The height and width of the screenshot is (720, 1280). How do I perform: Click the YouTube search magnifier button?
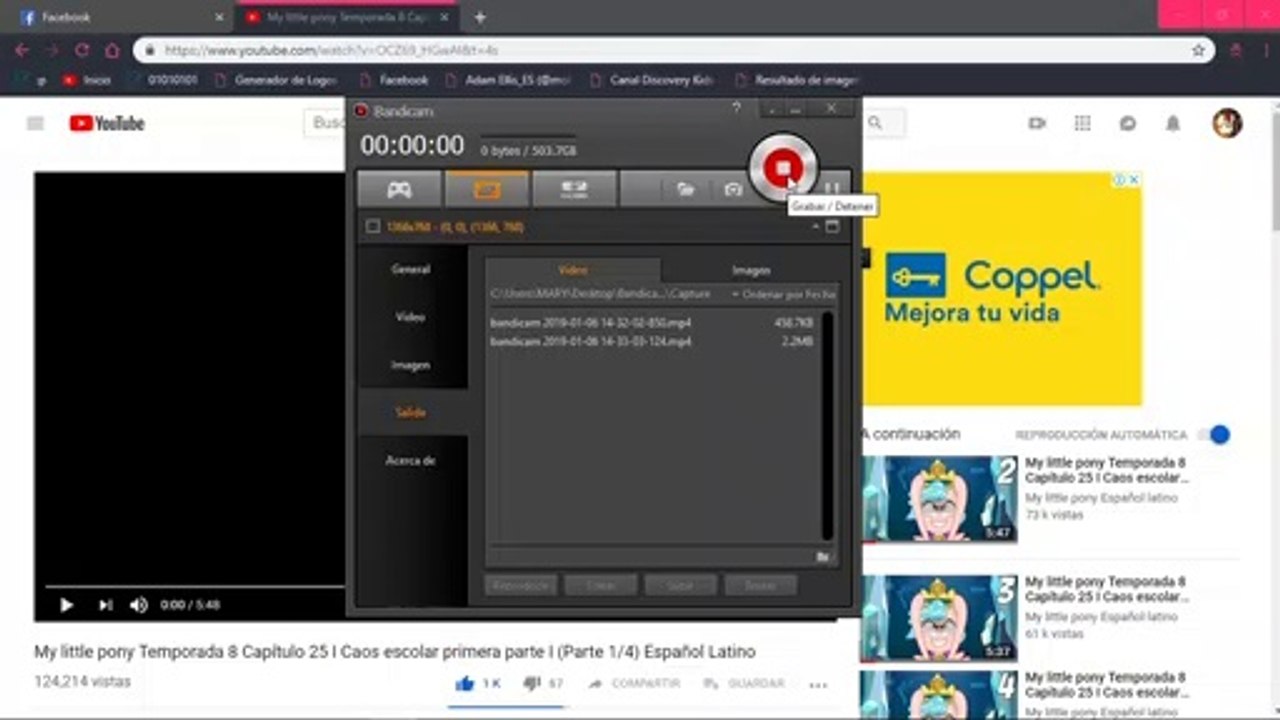pyautogui.click(x=875, y=123)
